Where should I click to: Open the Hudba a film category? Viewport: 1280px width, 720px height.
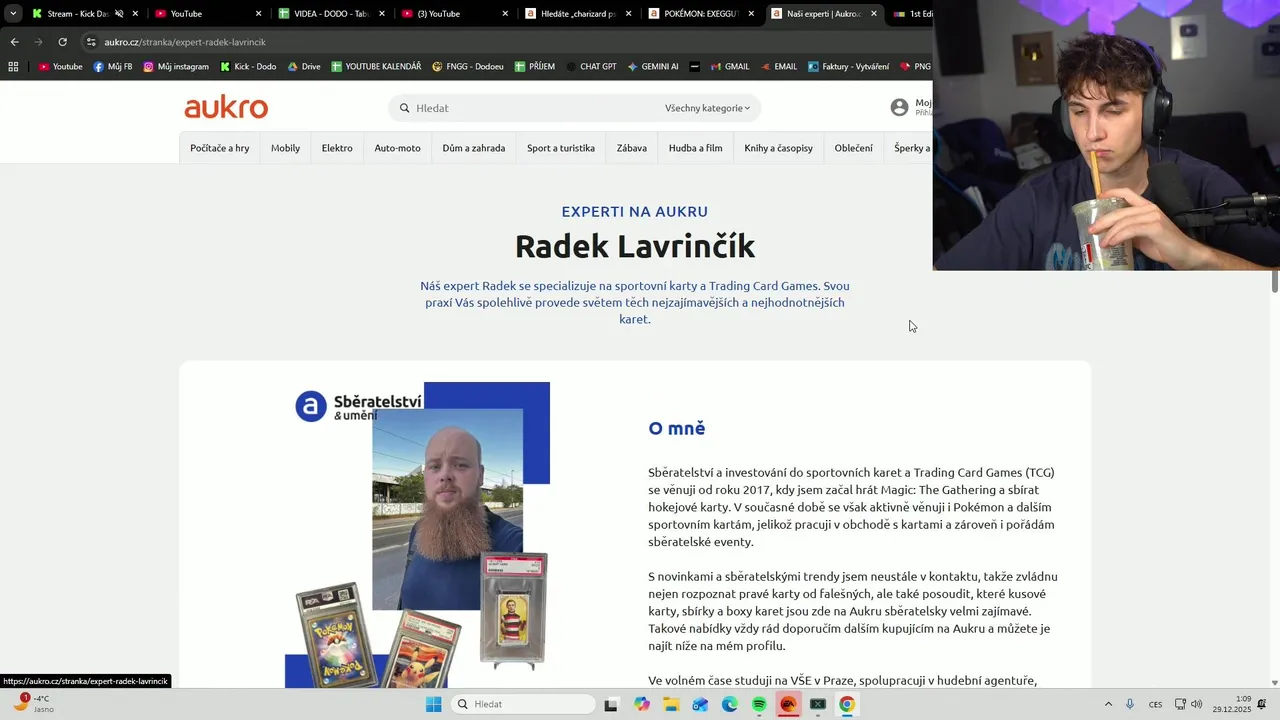695,148
